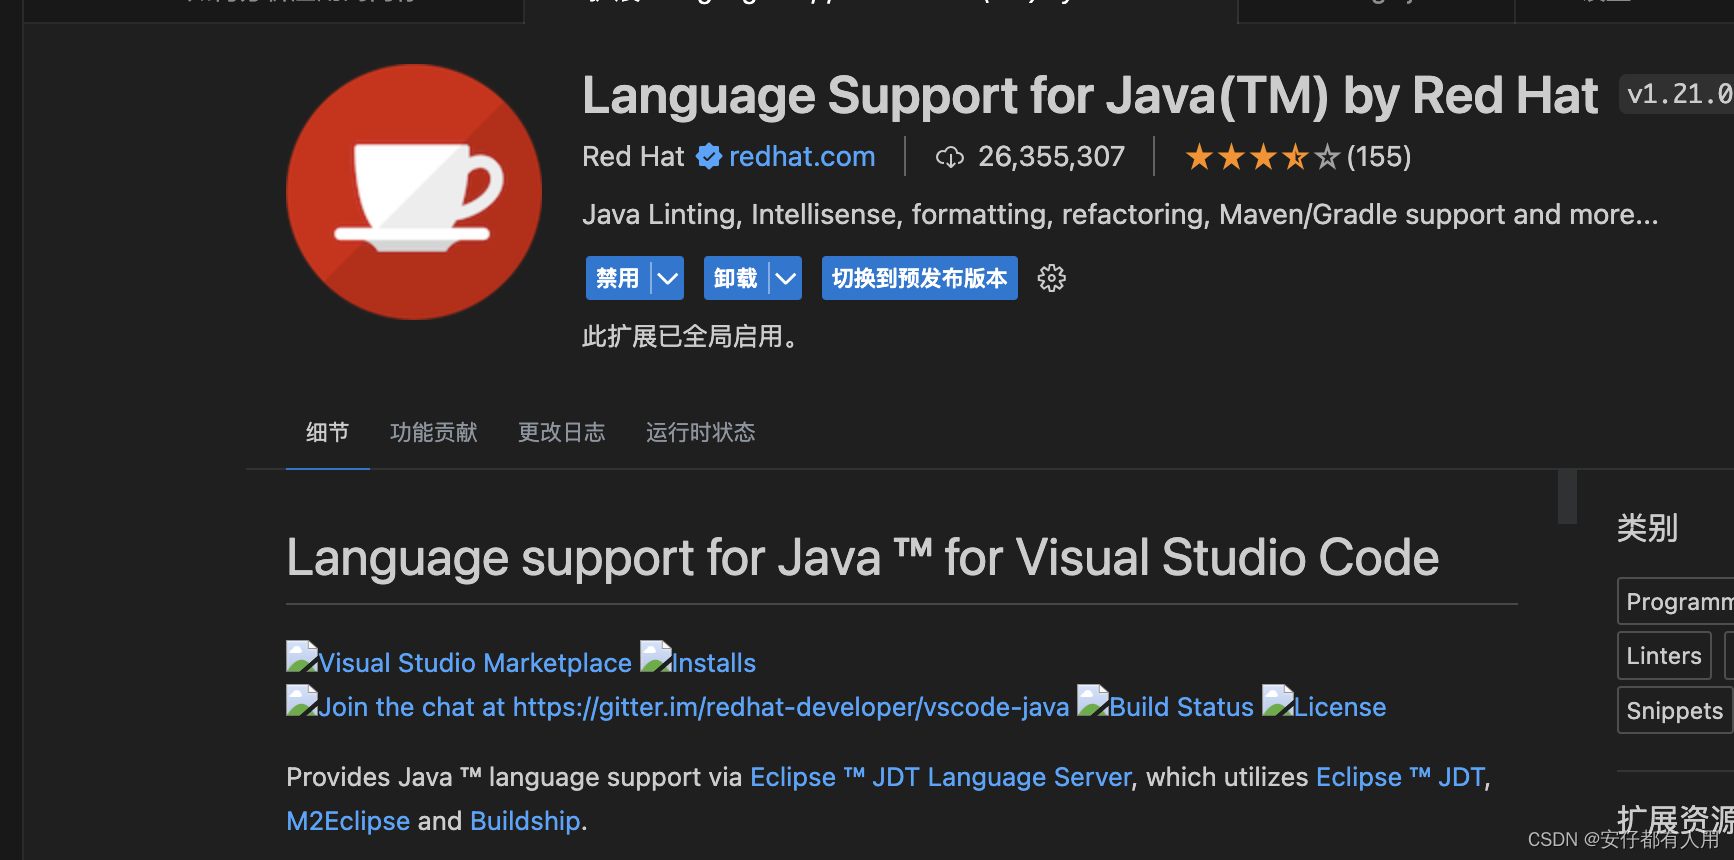Expand the 禁用 dropdown arrow
This screenshot has height=860, width=1734.
coord(668,278)
